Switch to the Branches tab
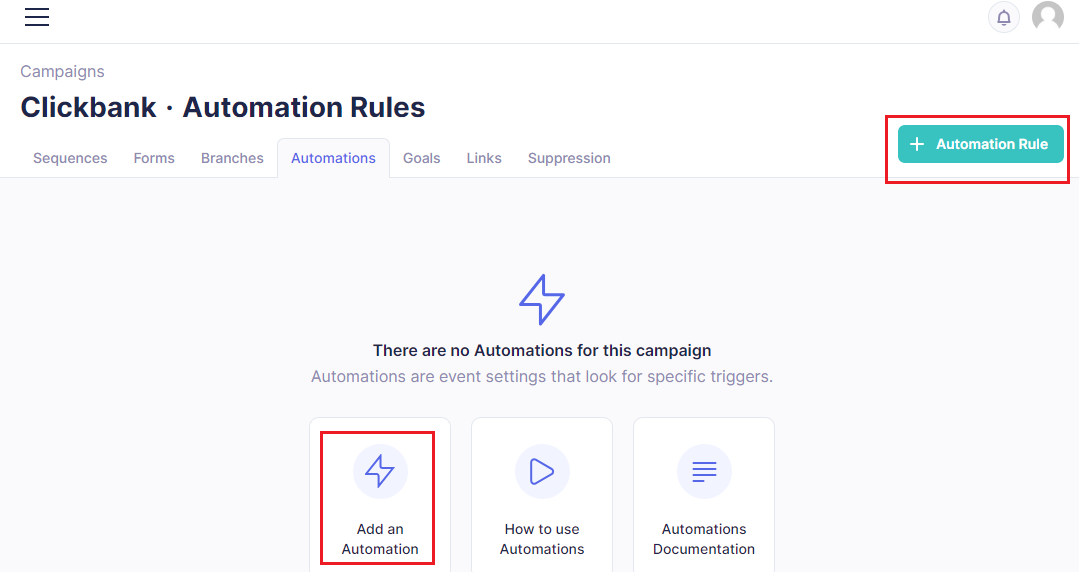This screenshot has width=1079, height=573. coord(232,158)
